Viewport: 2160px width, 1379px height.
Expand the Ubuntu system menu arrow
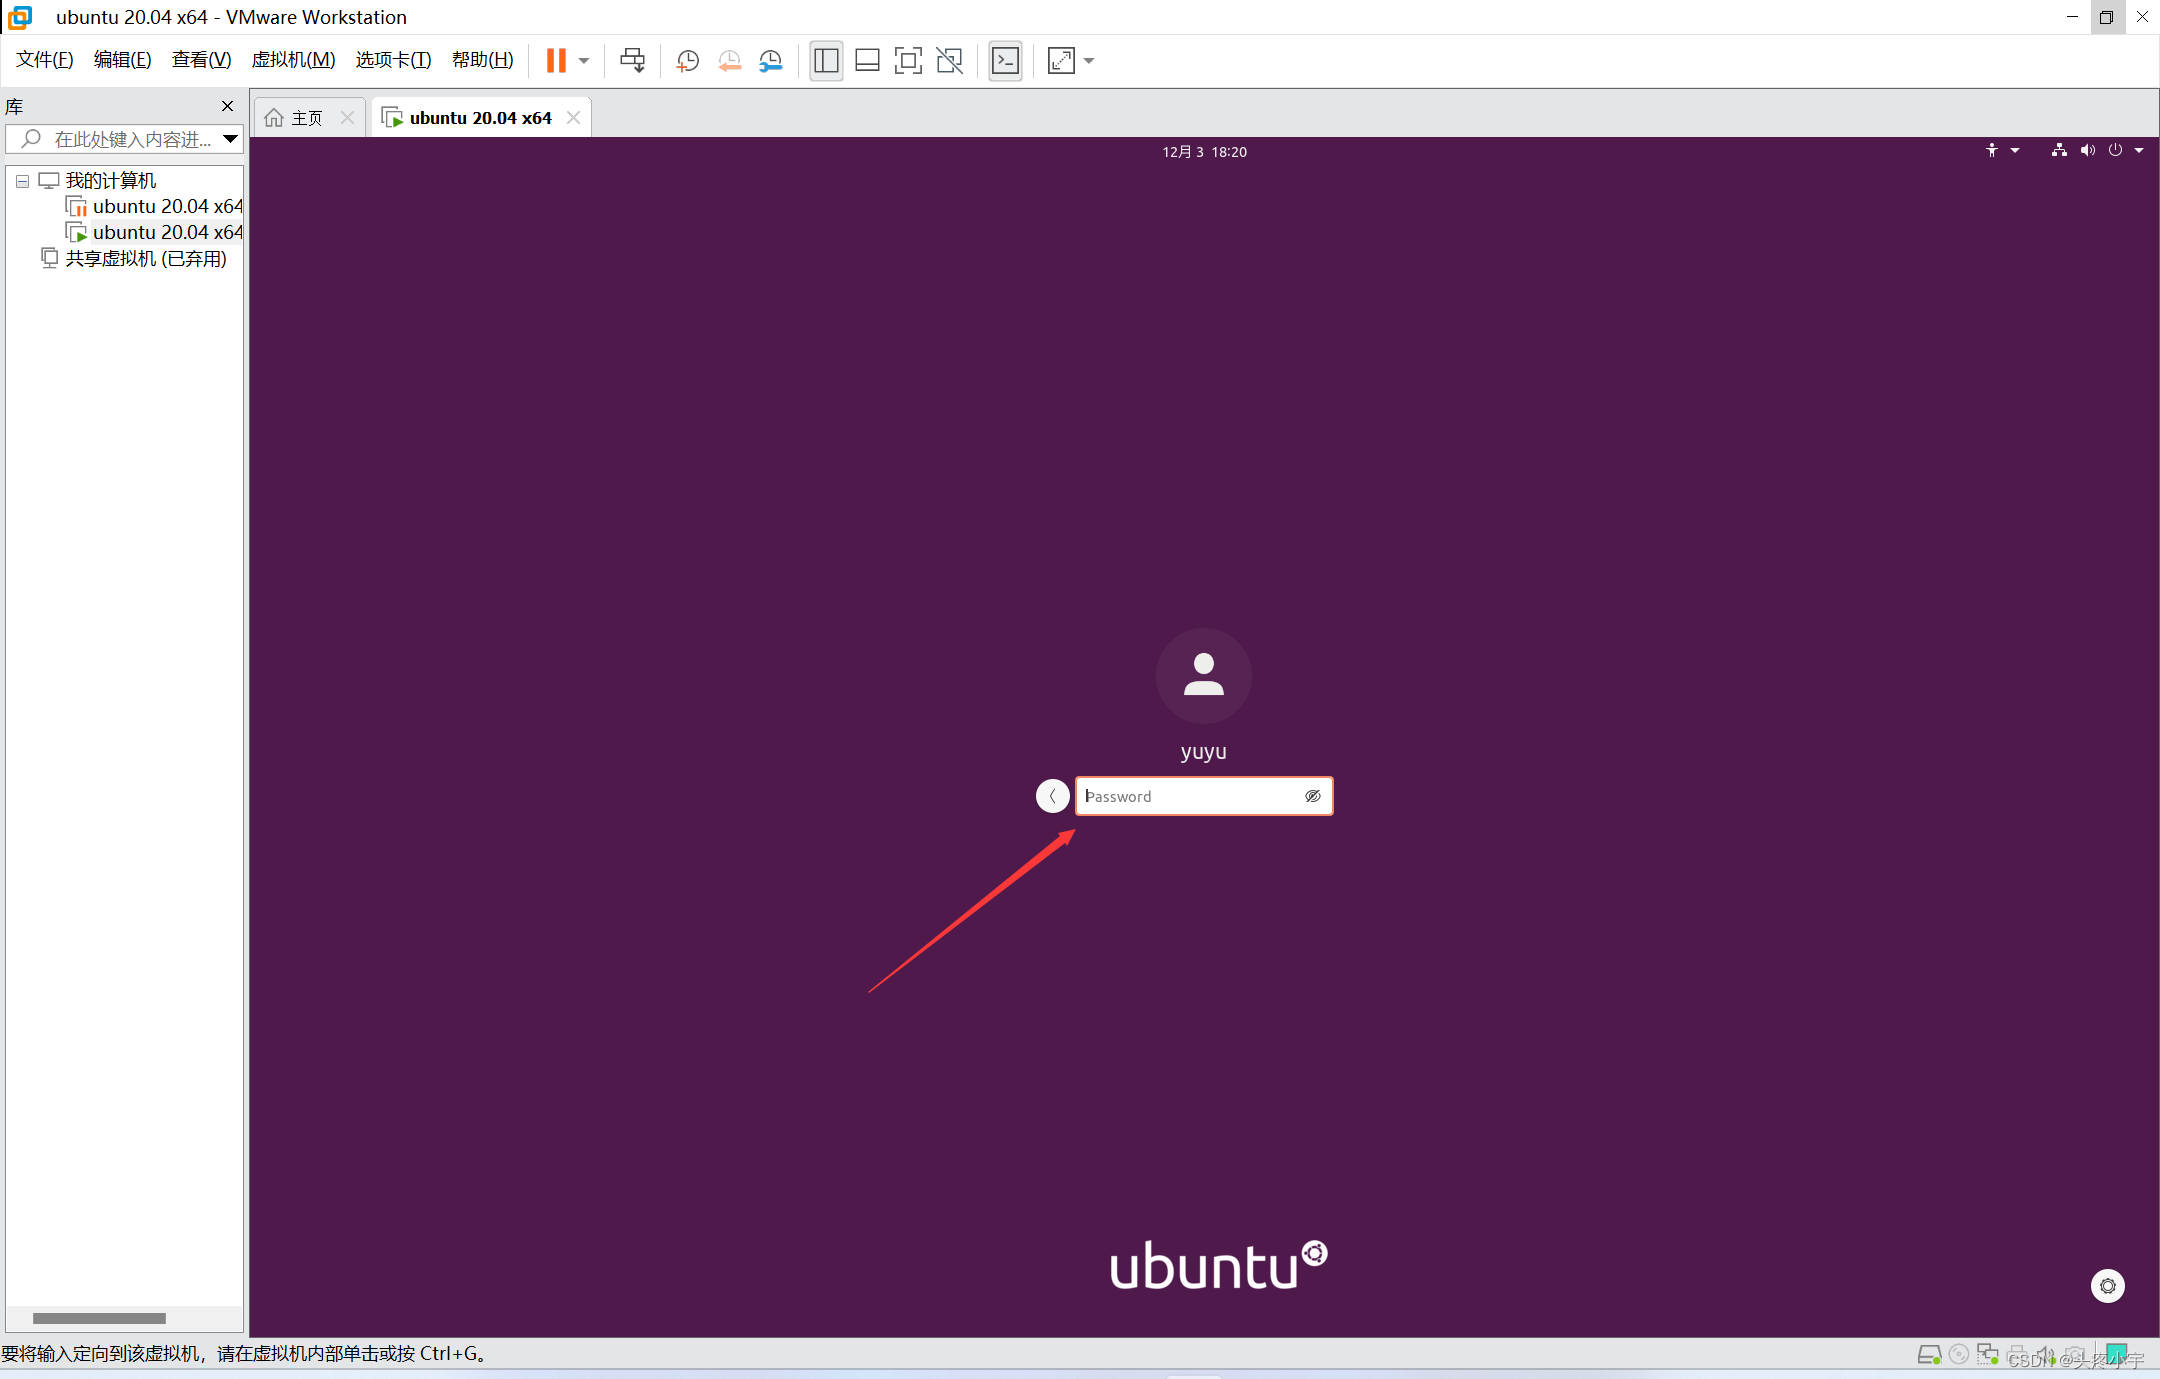coord(2139,150)
